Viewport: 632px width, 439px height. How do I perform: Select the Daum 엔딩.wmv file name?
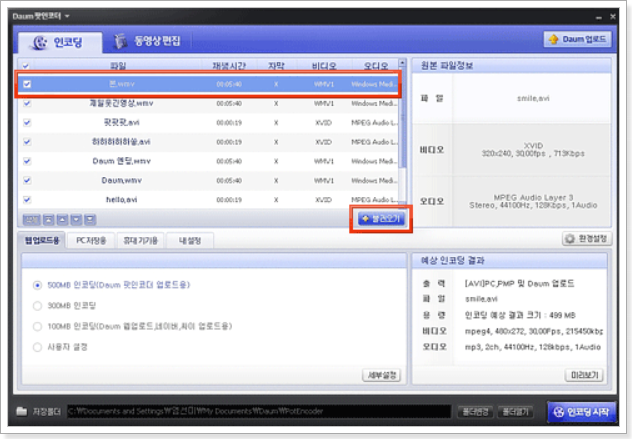[121, 161]
